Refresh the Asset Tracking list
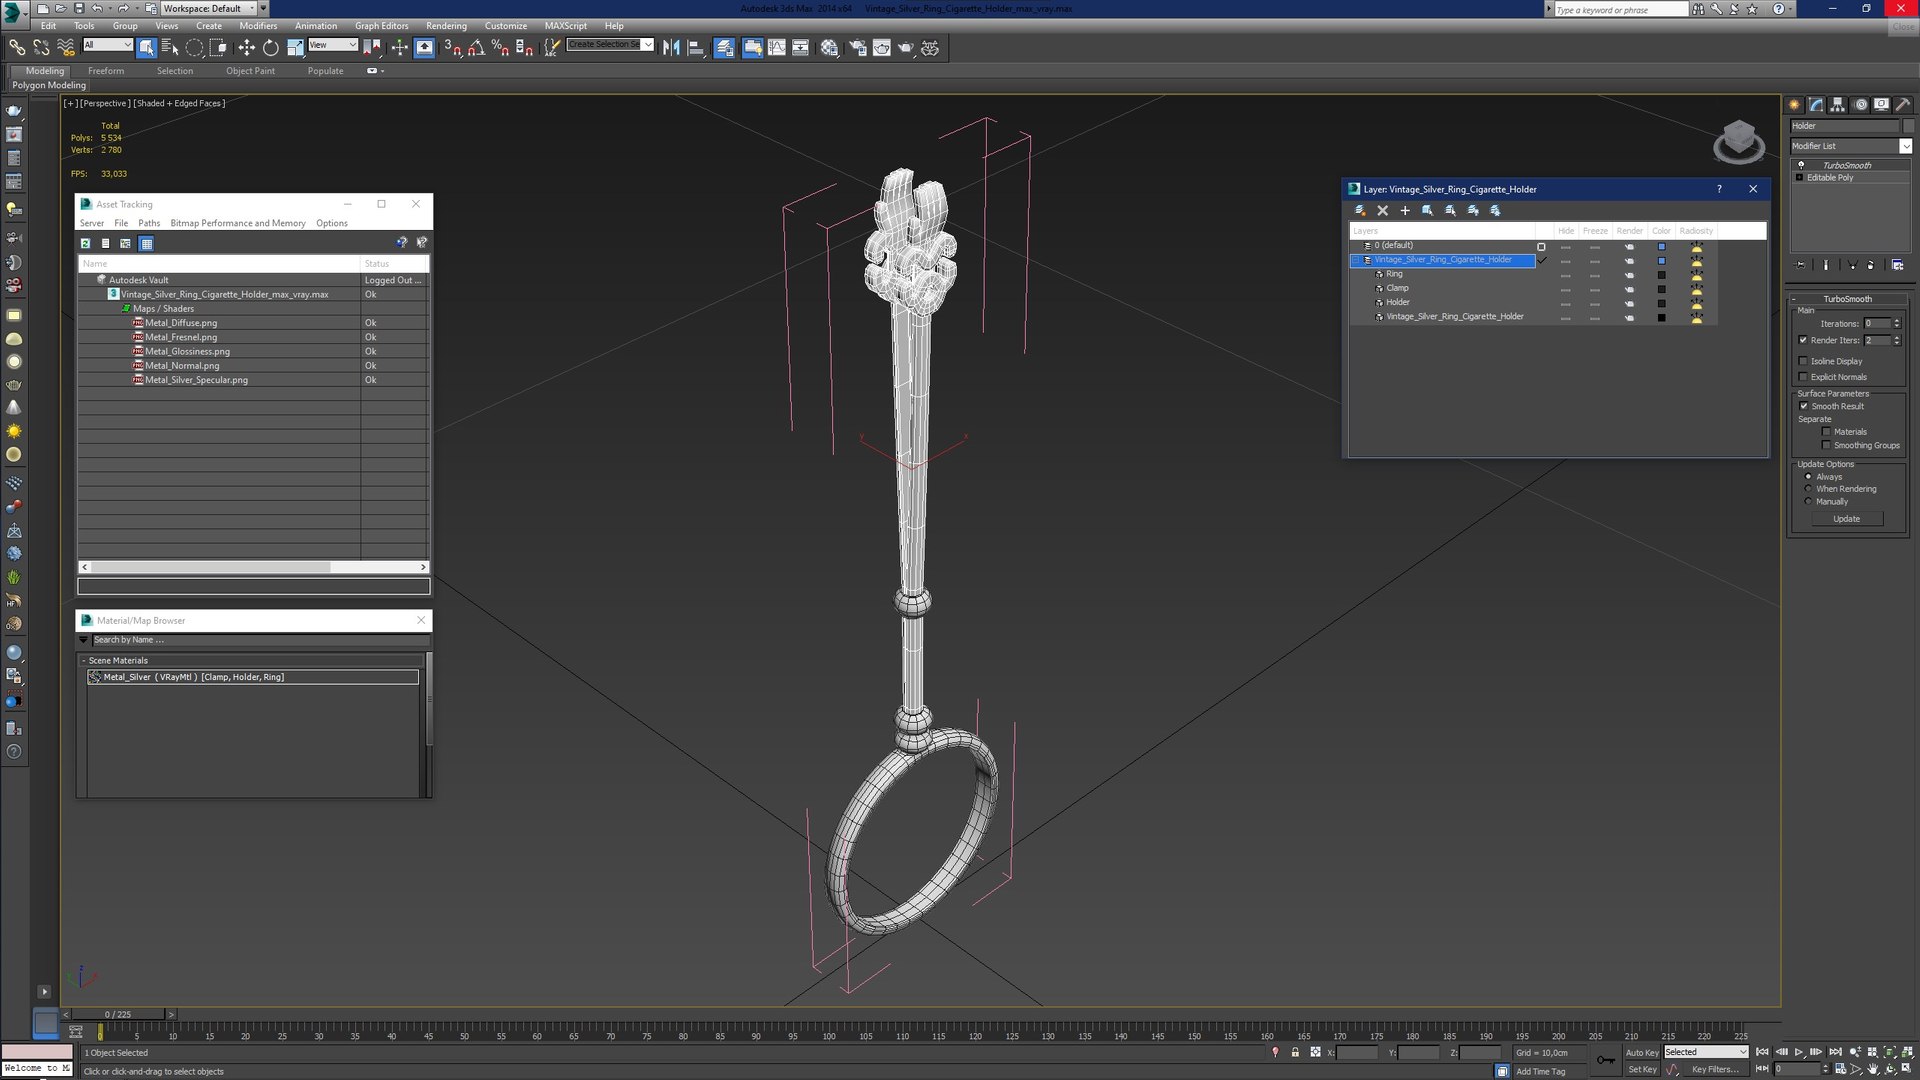 pos(86,243)
